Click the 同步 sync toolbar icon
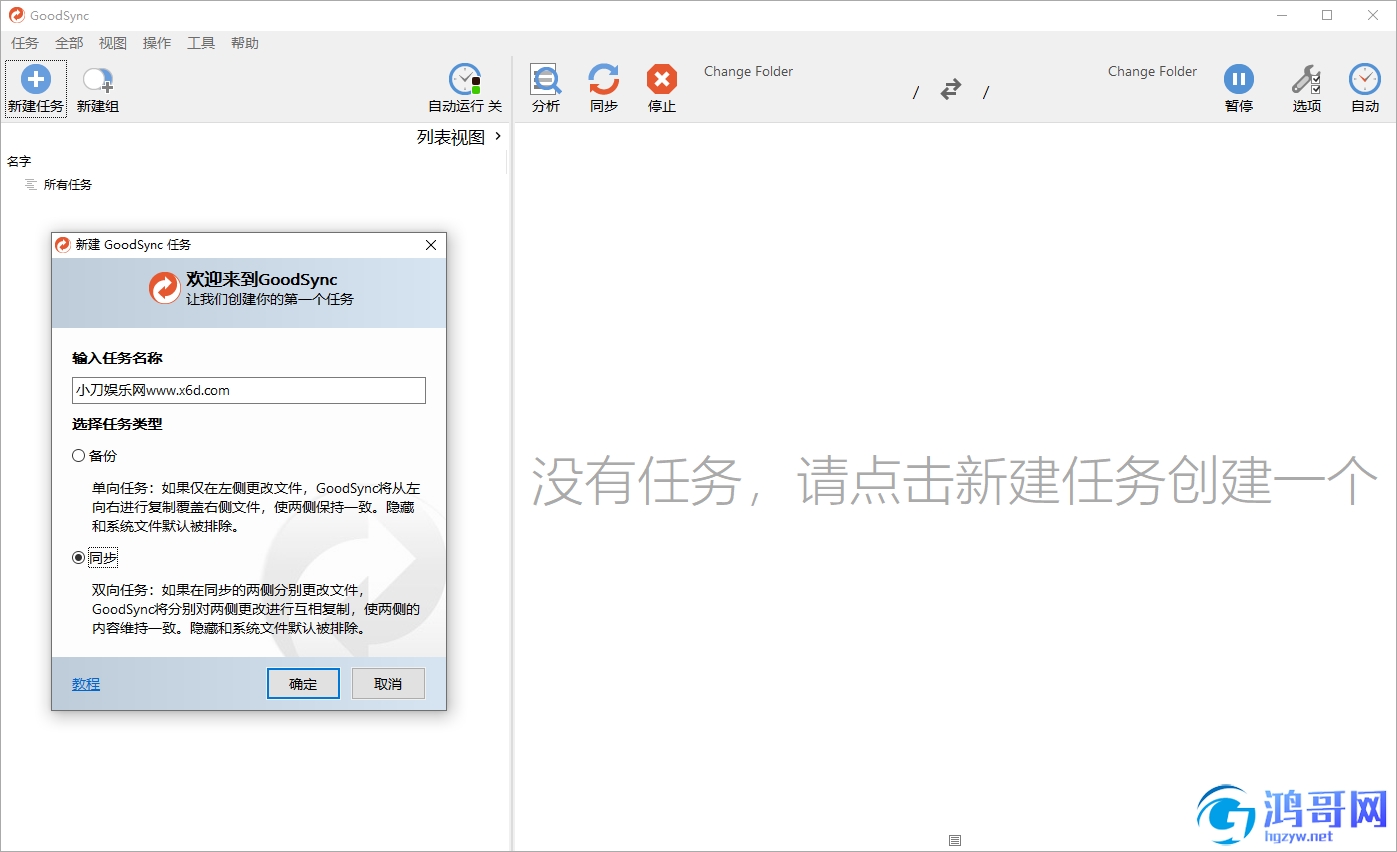Image resolution: width=1397 pixels, height=852 pixels. click(604, 79)
